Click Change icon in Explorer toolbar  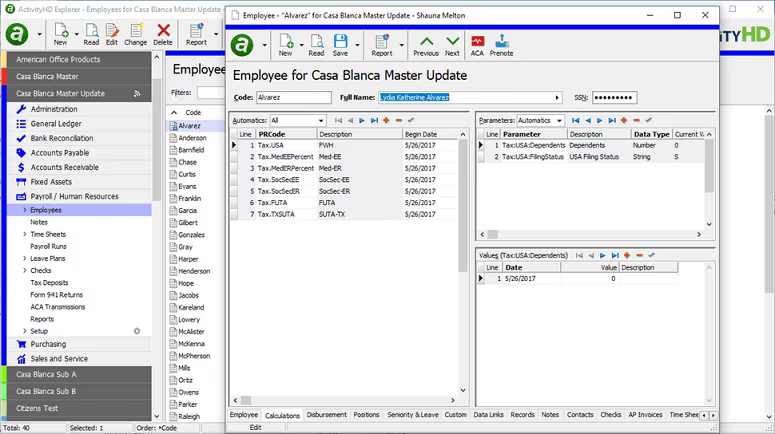pyautogui.click(x=135, y=35)
